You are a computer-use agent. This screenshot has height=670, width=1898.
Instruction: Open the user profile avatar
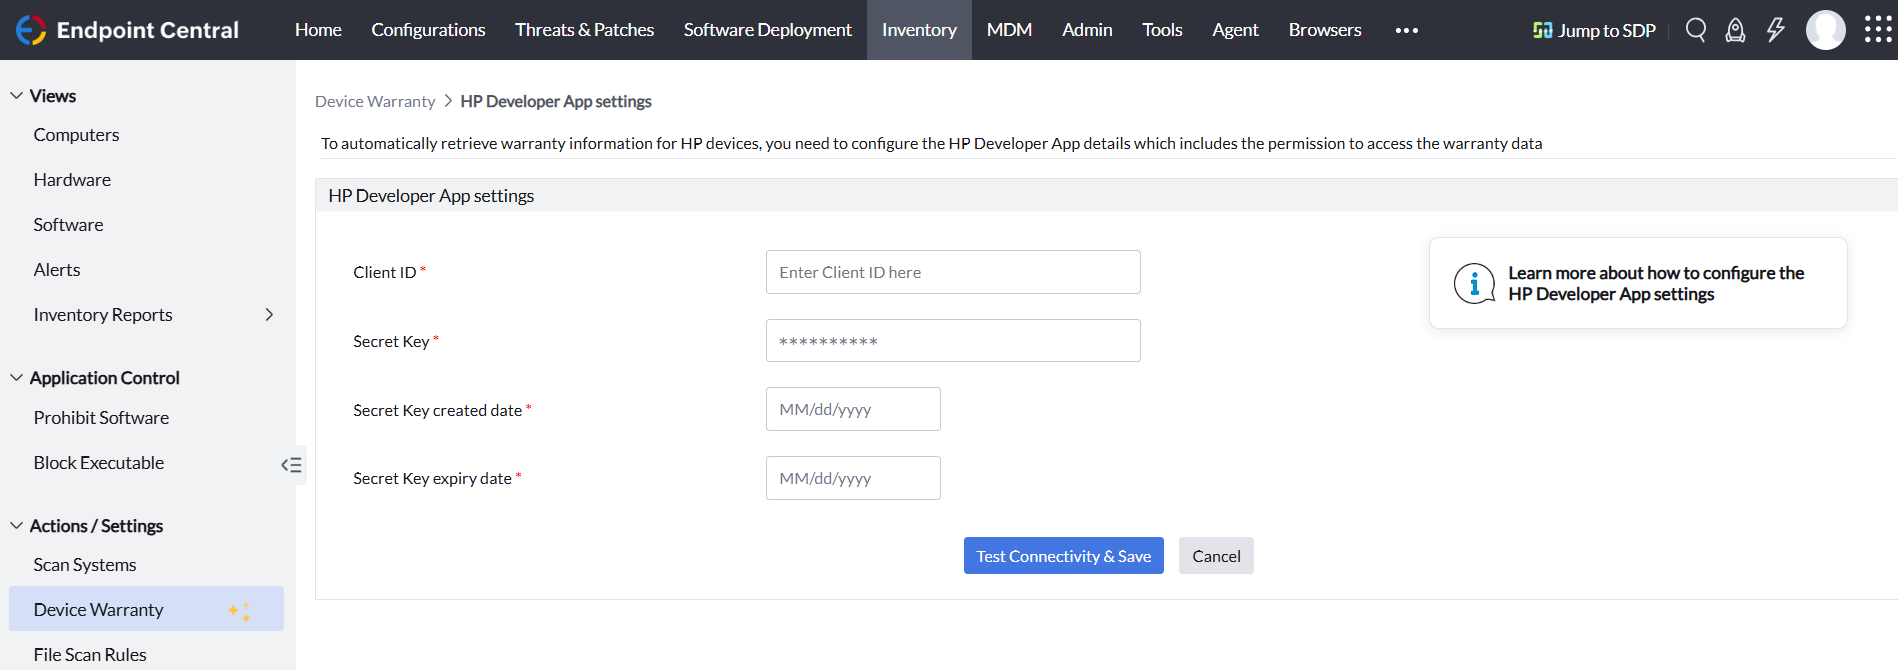pos(1826,30)
